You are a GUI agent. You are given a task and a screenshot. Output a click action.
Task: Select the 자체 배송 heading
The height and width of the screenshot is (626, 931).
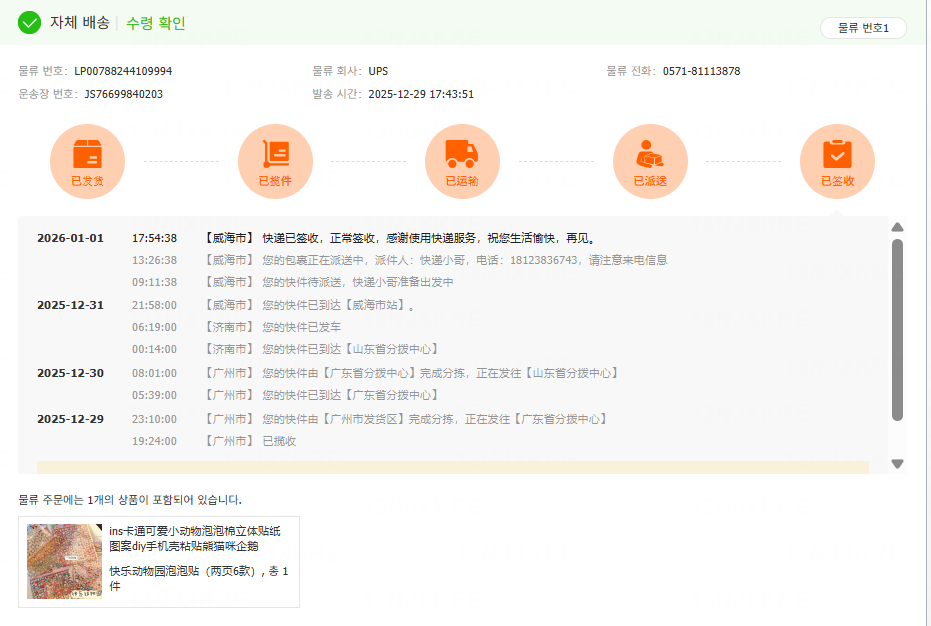tap(80, 23)
